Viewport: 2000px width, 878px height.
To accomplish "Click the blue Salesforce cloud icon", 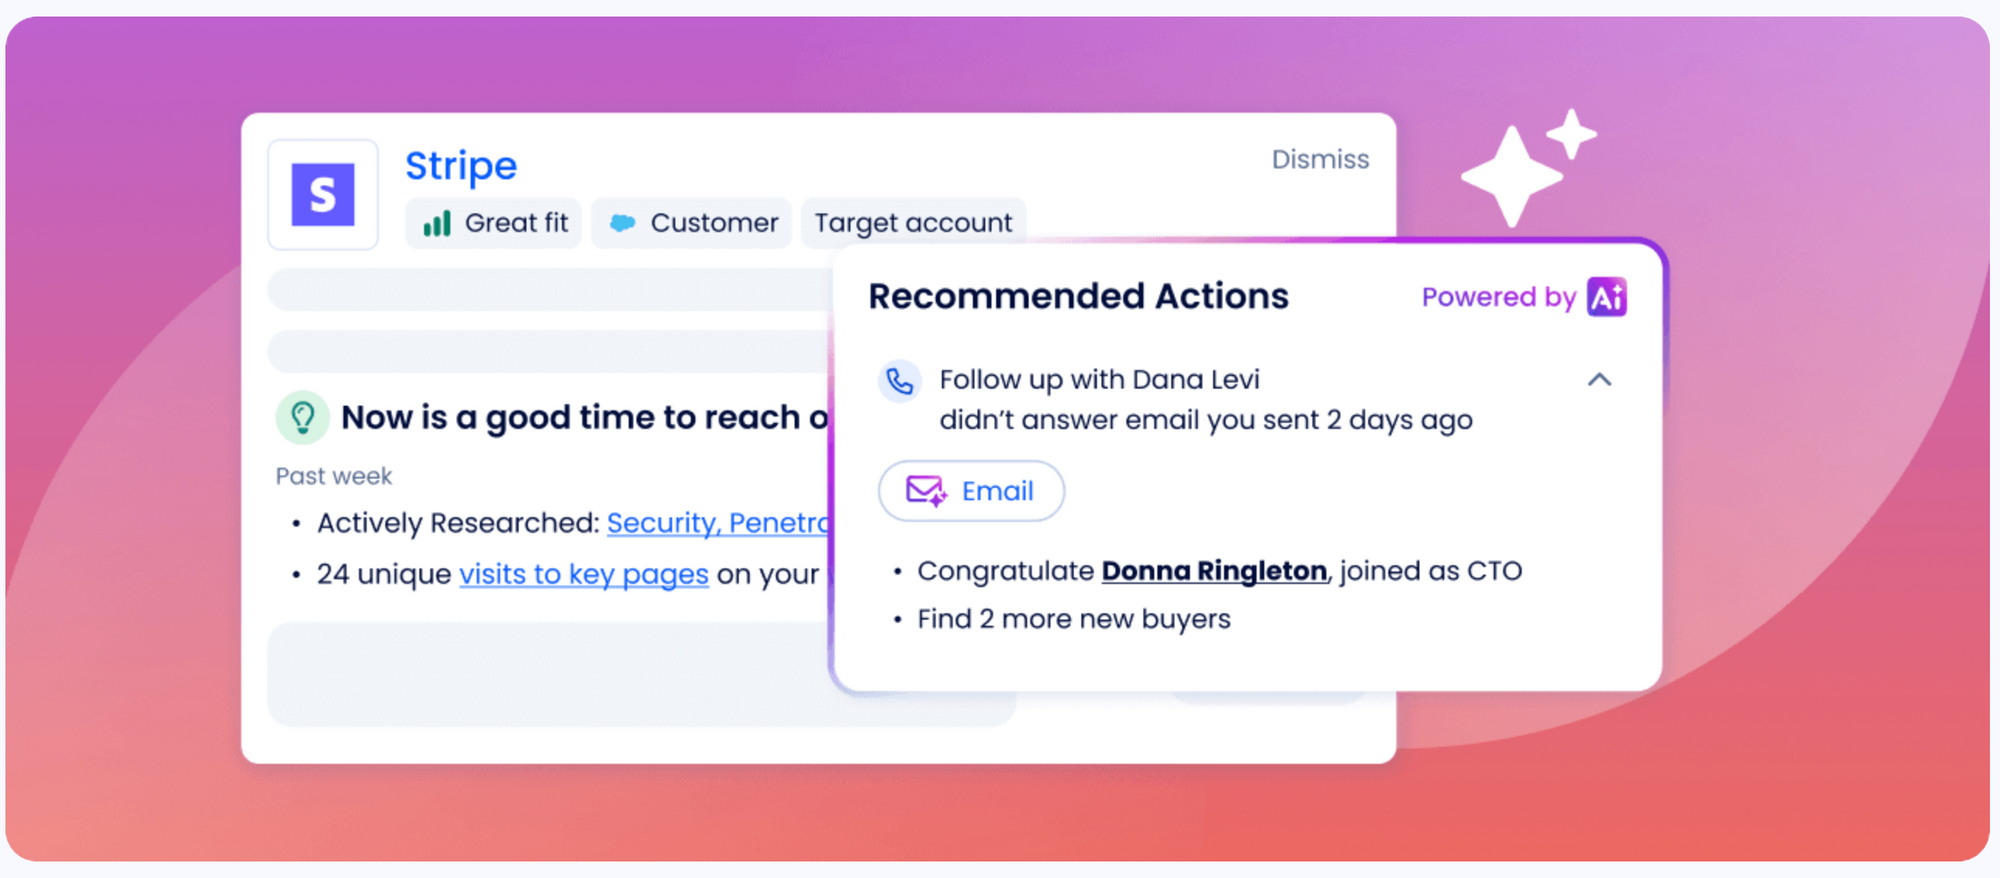I will point(622,223).
